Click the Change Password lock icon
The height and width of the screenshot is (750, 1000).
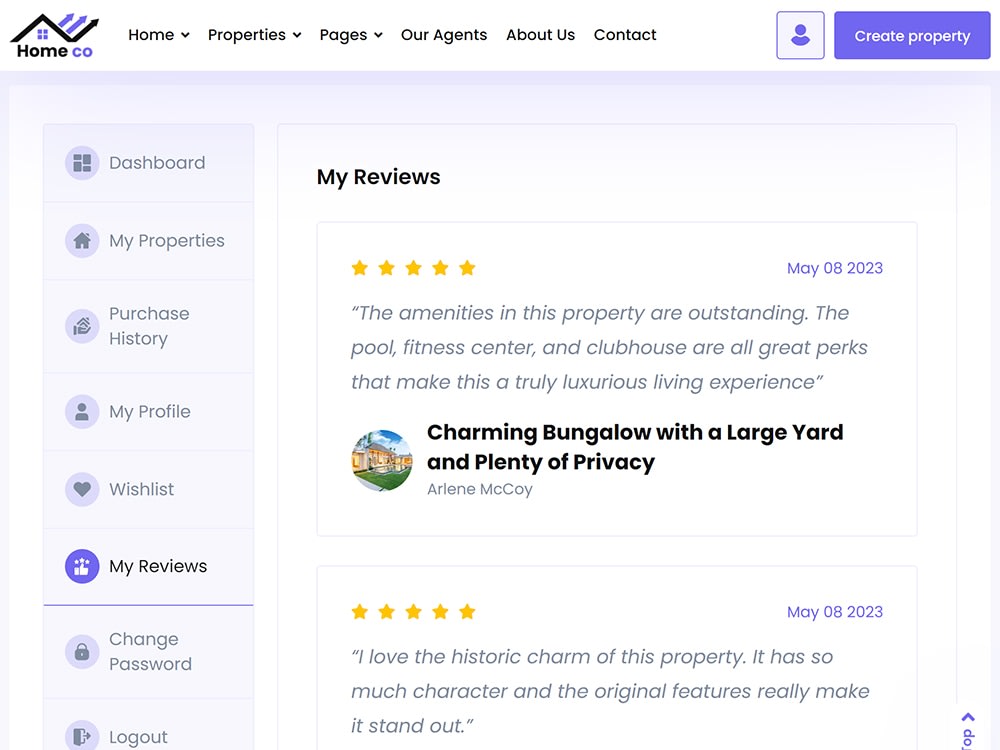pyautogui.click(x=82, y=652)
